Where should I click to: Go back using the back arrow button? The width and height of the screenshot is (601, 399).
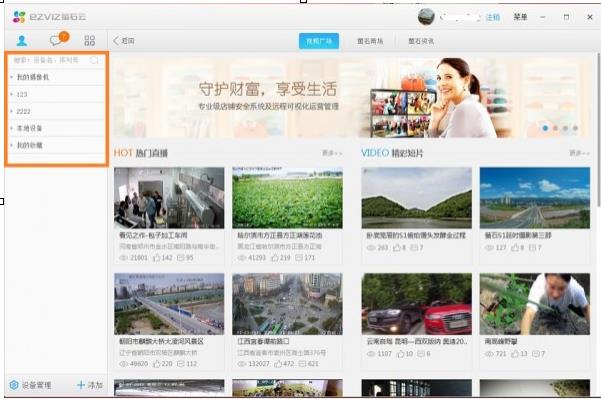coord(123,41)
